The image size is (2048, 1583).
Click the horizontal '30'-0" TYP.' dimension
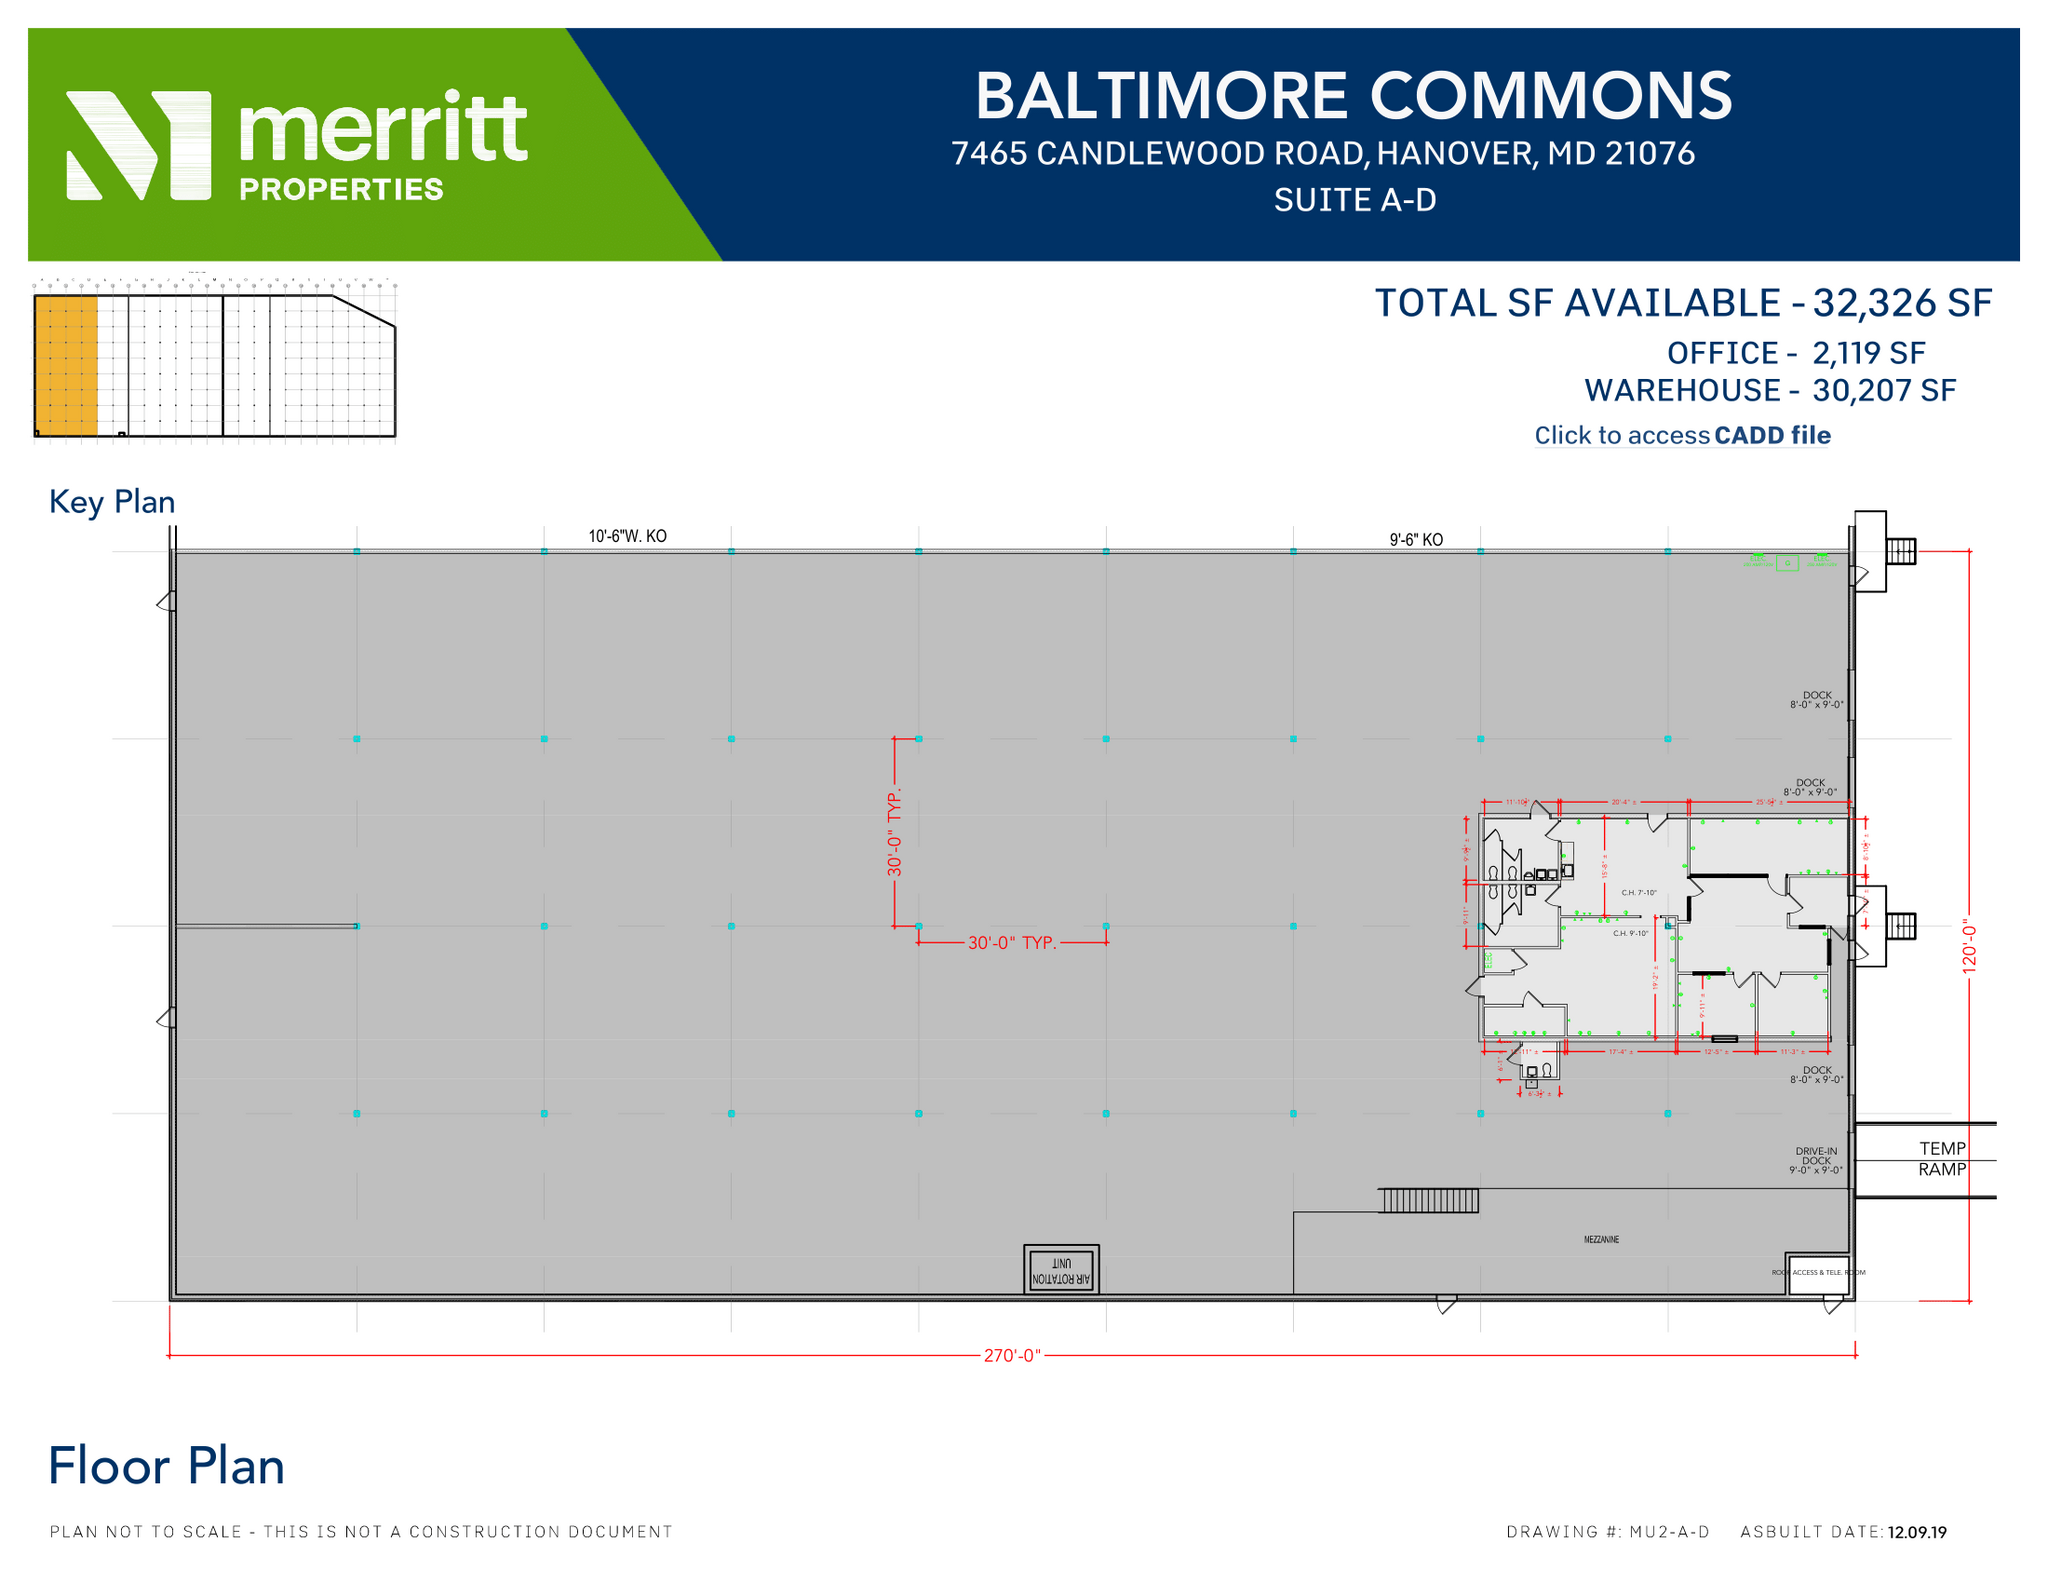pyautogui.click(x=1012, y=943)
